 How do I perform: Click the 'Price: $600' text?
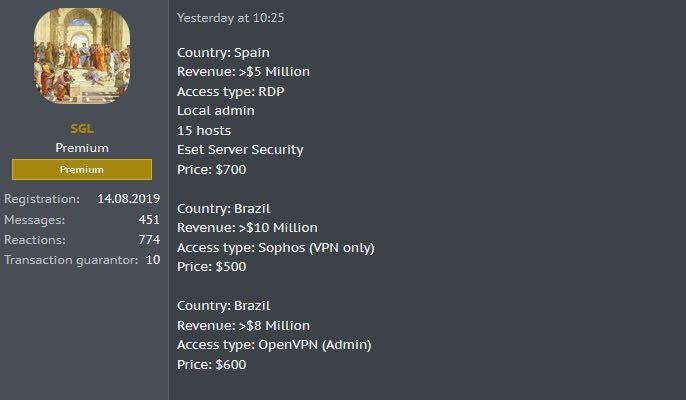coord(212,365)
